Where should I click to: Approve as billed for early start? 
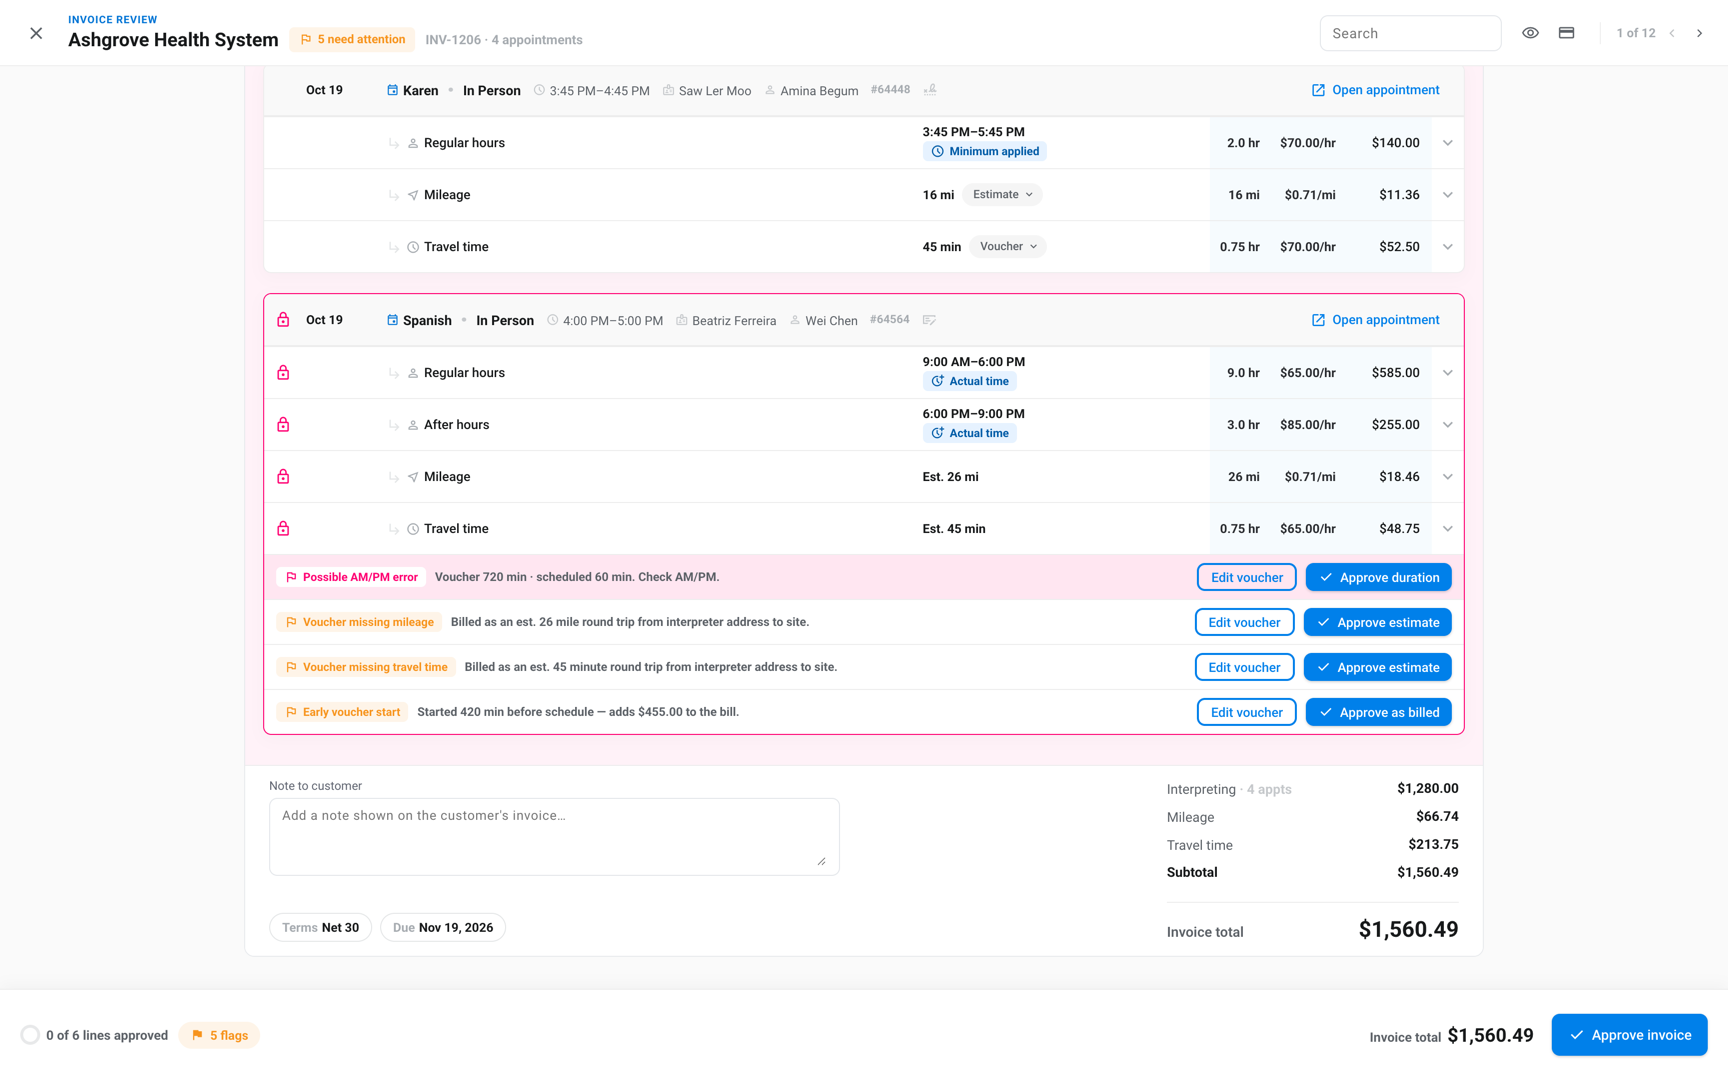(x=1378, y=712)
